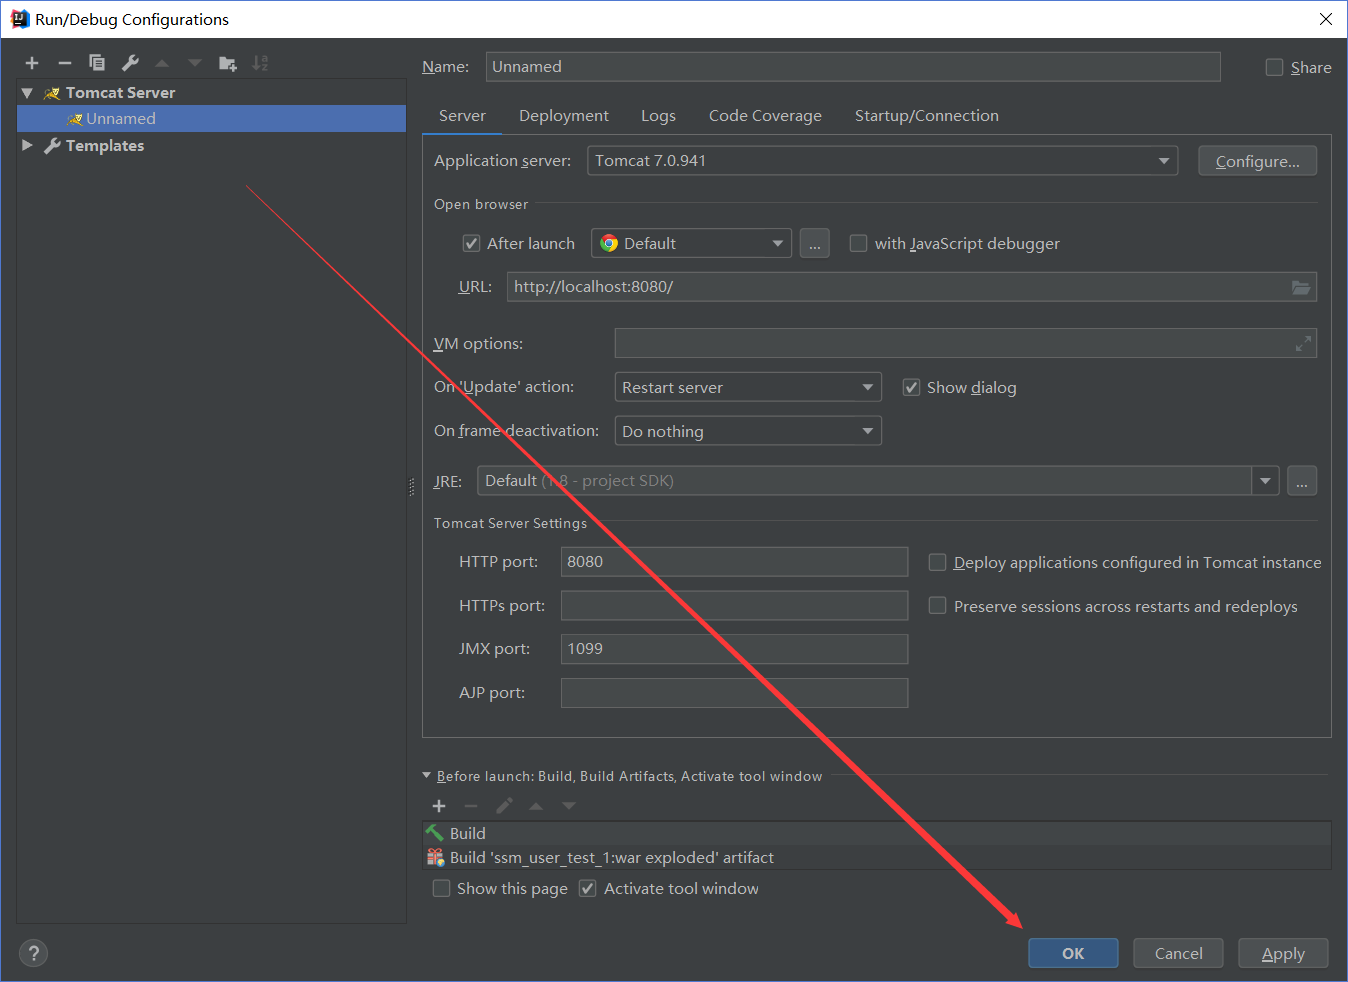Close the Run/Debug Configurations dialog
The height and width of the screenshot is (982, 1348).
click(x=1325, y=19)
